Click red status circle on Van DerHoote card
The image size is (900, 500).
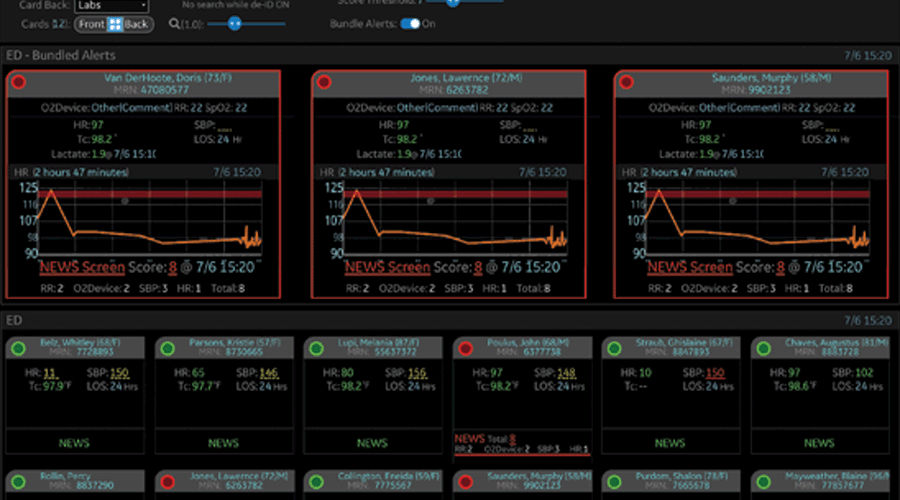point(18,82)
